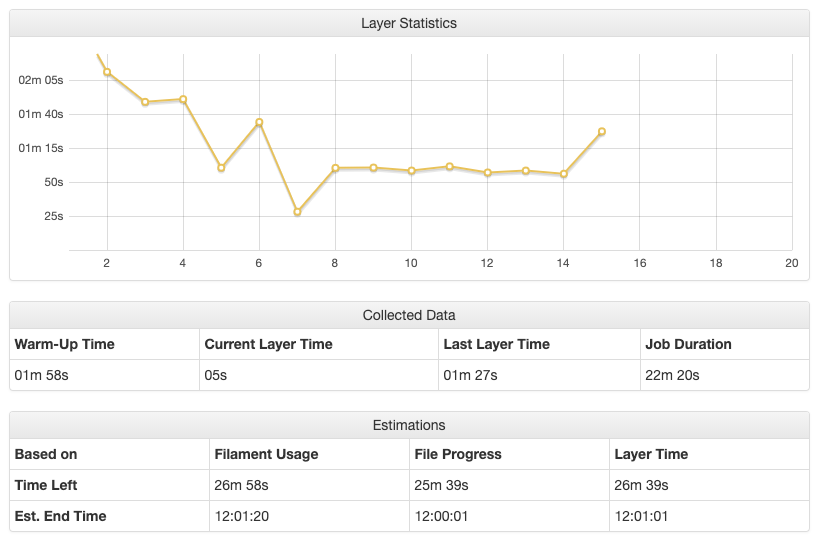Click the Estimations panel header
The width and height of the screenshot is (818, 539).
[409, 425]
